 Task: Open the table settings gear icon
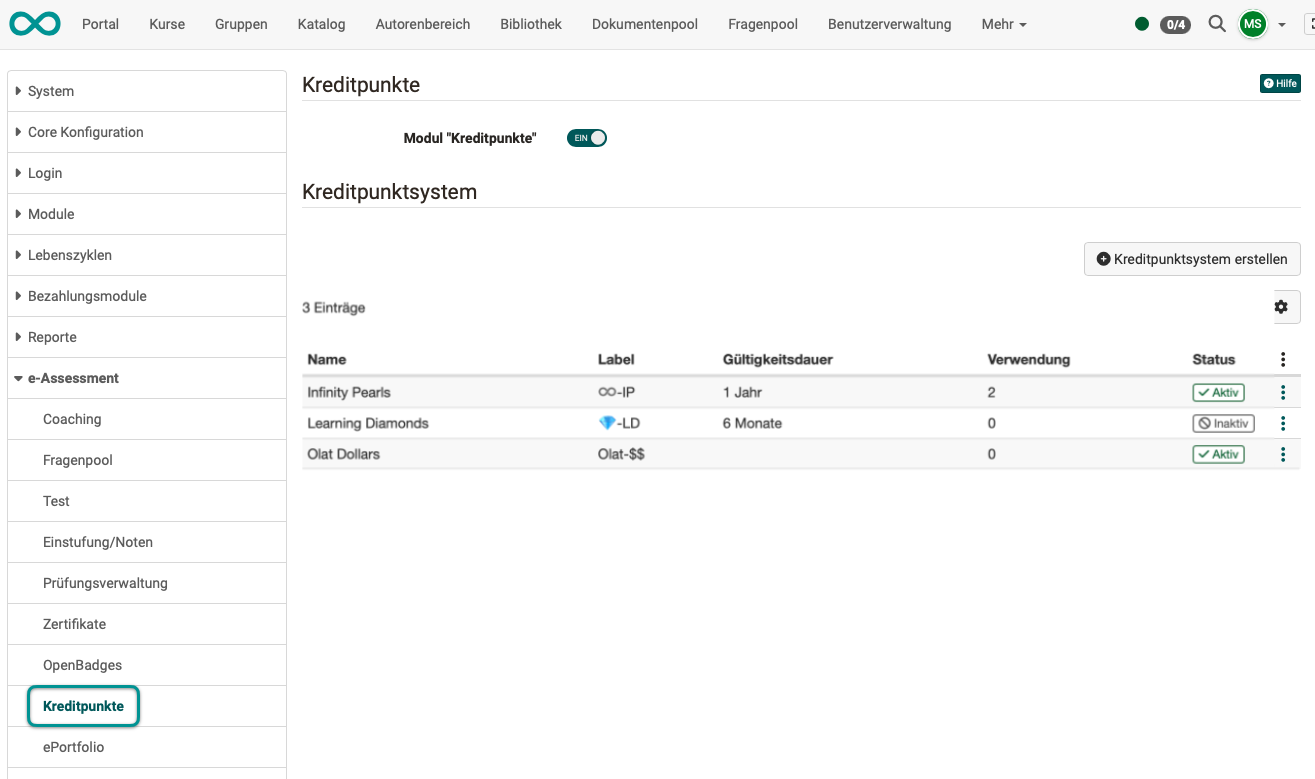click(x=1281, y=307)
